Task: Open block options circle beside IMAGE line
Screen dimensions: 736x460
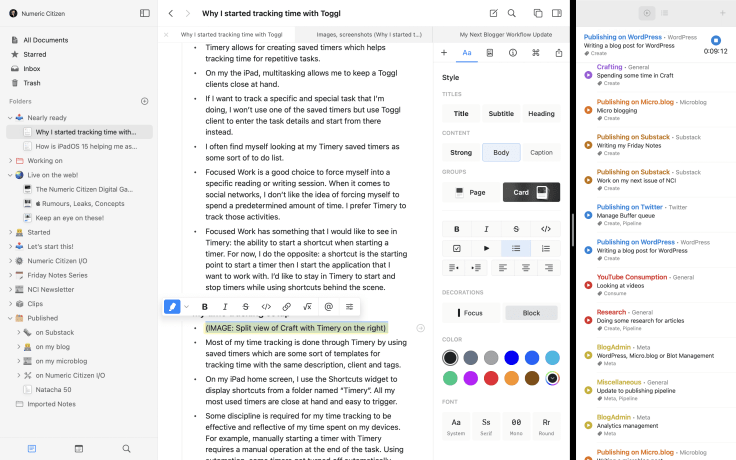Action: pyautogui.click(x=421, y=328)
